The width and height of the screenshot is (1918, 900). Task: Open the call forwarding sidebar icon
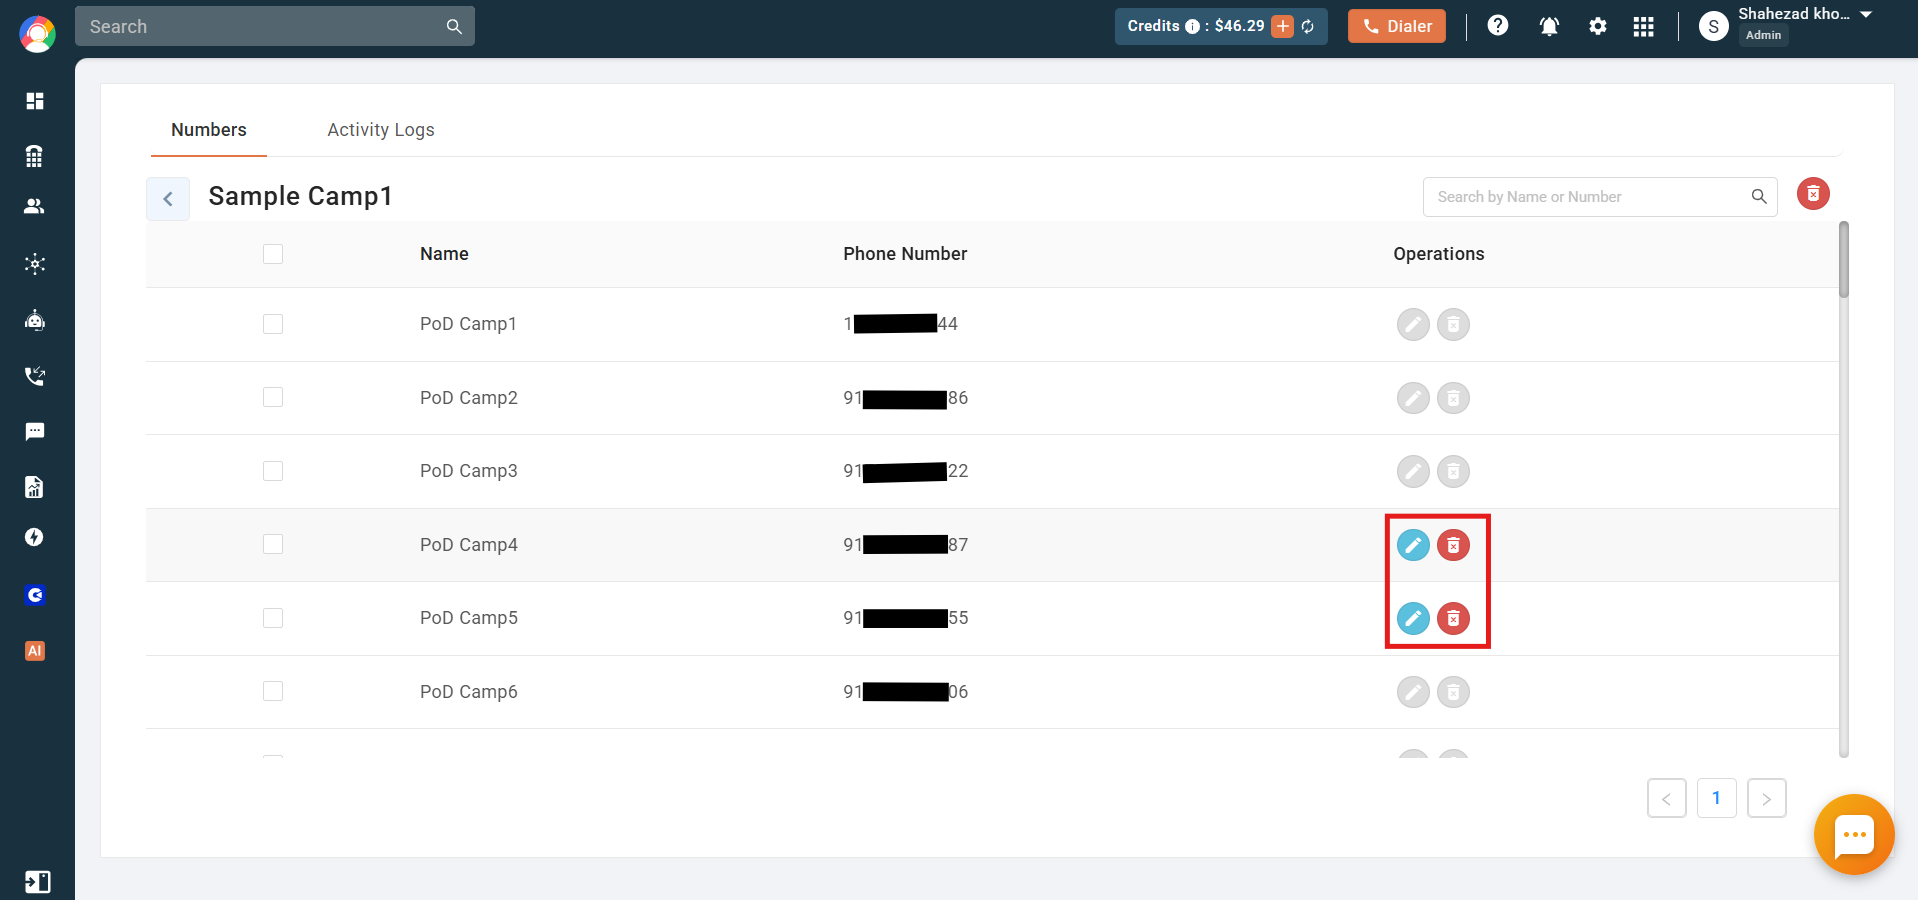click(x=35, y=376)
